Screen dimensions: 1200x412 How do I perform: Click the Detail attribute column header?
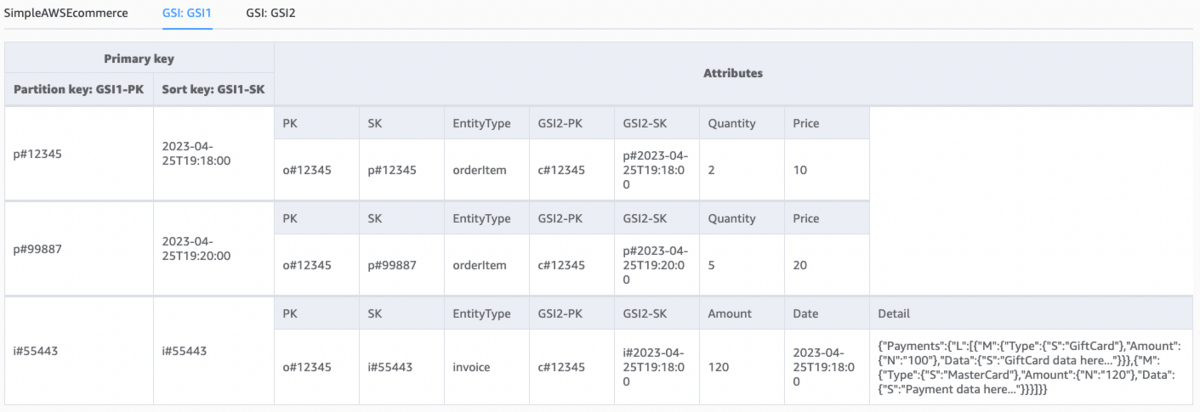[x=893, y=313]
